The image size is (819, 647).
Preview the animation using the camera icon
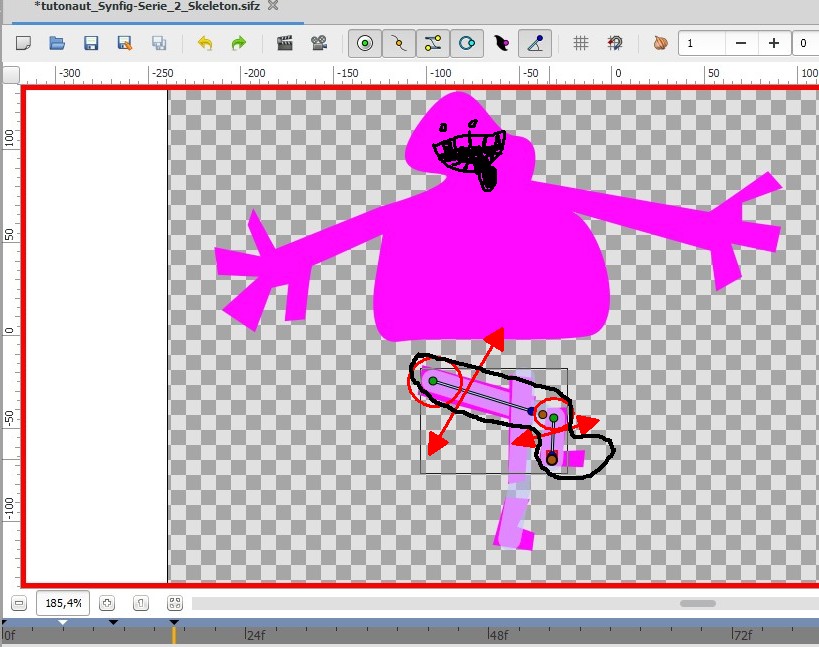(319, 43)
